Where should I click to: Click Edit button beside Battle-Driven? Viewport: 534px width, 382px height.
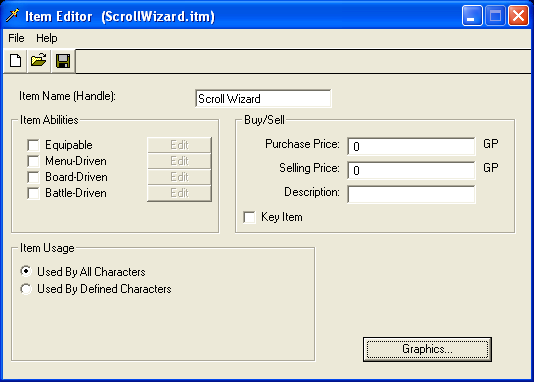pyautogui.click(x=179, y=193)
